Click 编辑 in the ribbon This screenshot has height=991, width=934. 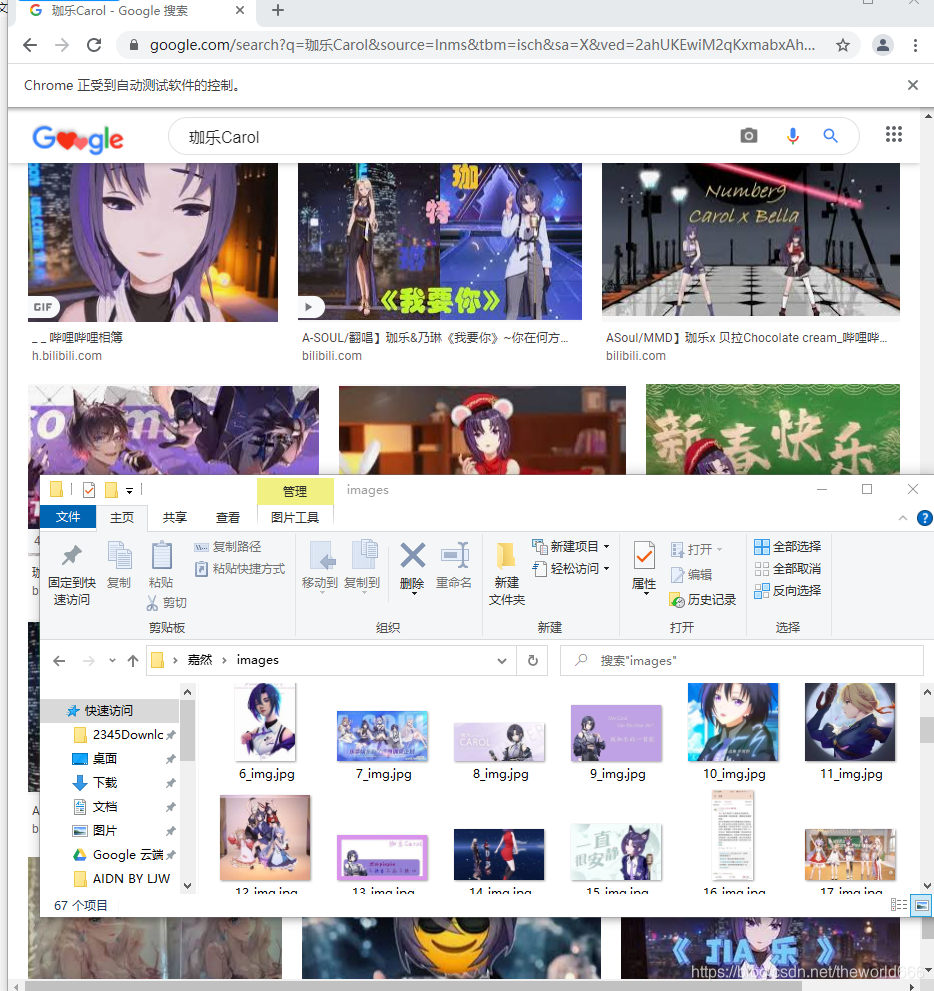691,575
